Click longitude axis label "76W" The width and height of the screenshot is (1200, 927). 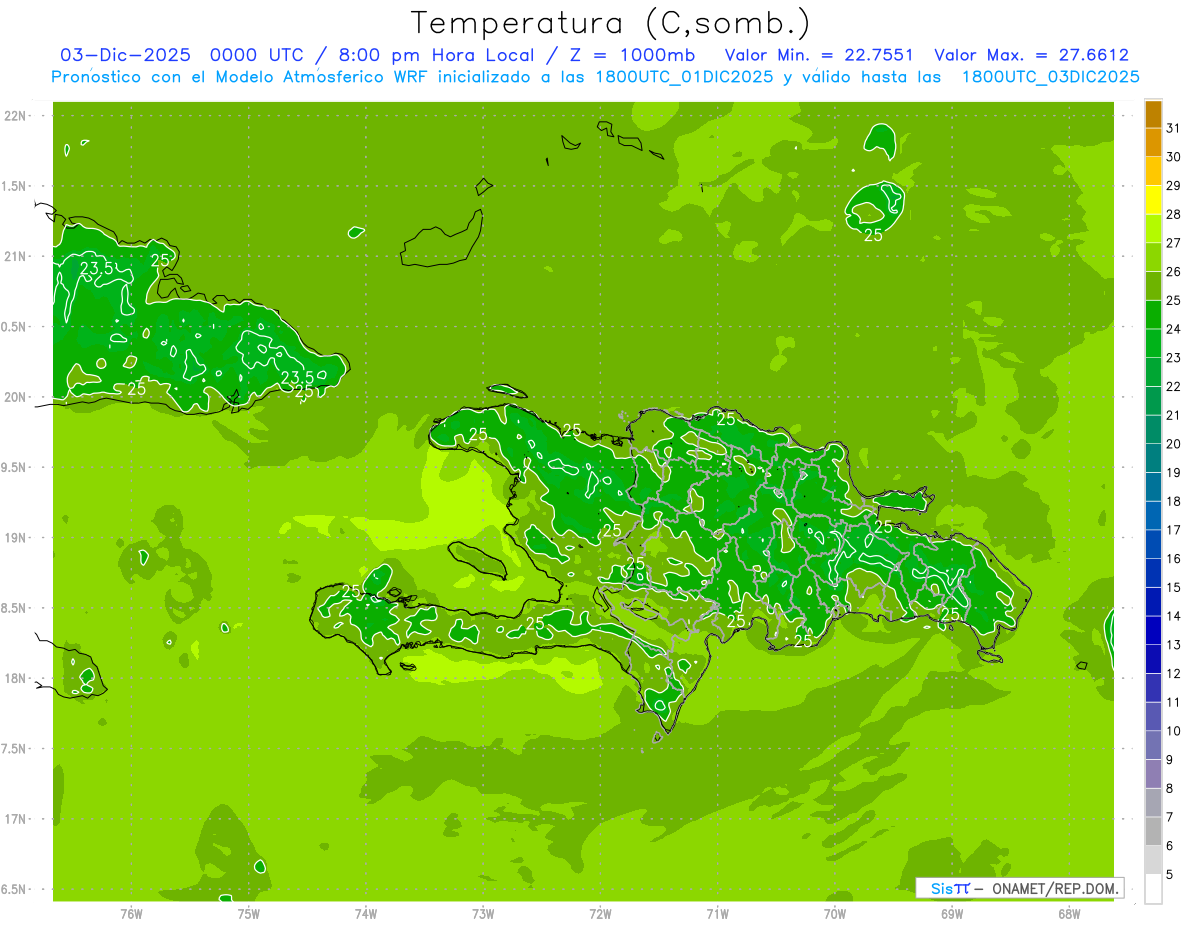point(131,914)
